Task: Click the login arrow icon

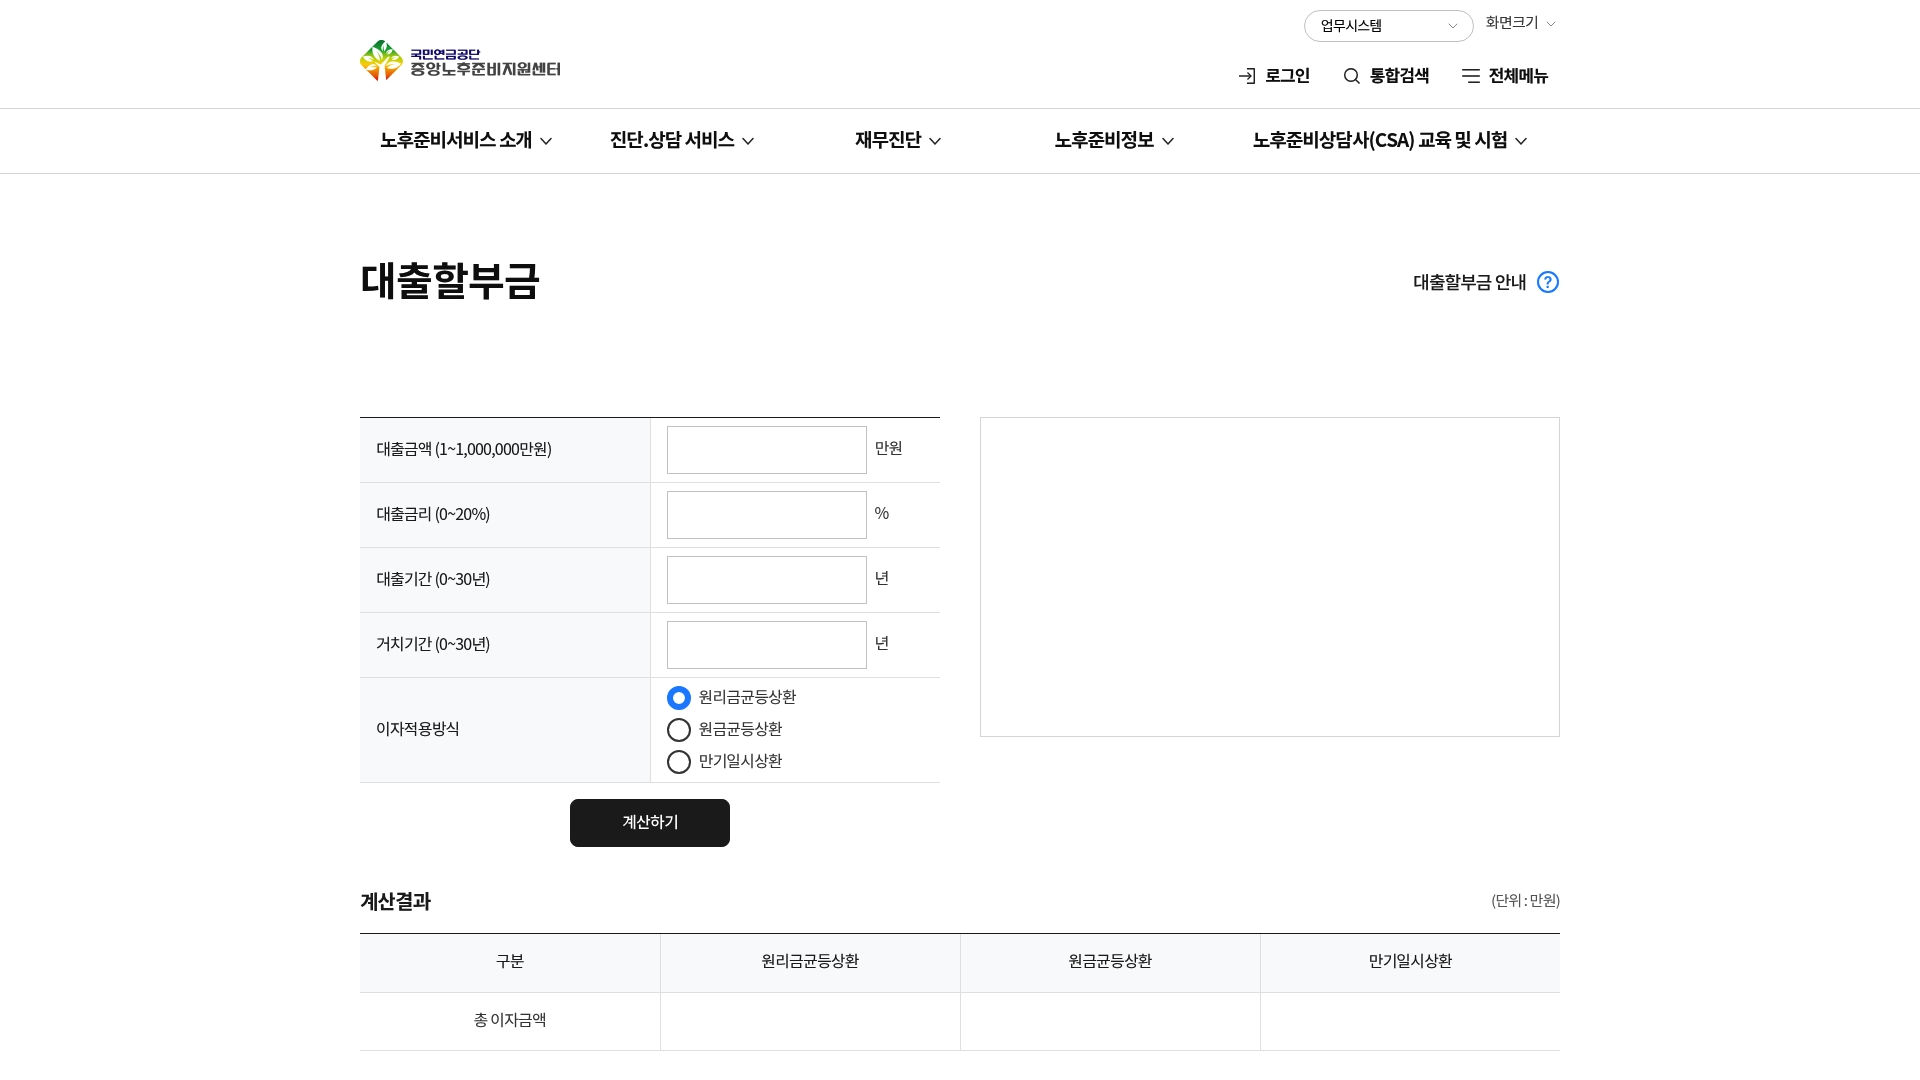Action: [x=1247, y=76]
